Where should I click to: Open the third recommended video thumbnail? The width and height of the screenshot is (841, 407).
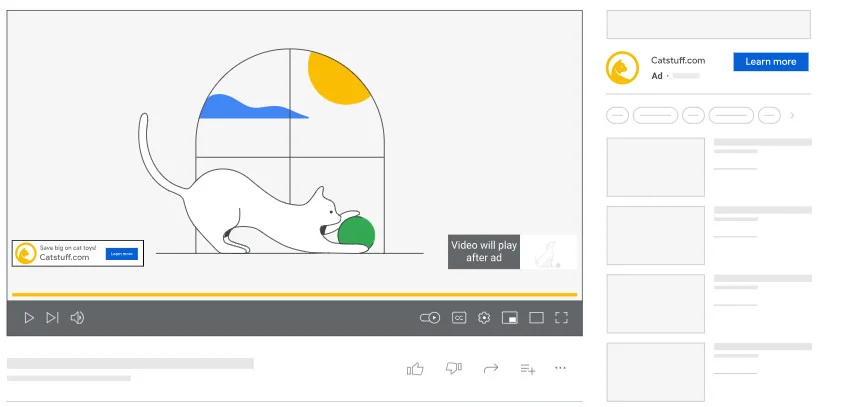[655, 304]
